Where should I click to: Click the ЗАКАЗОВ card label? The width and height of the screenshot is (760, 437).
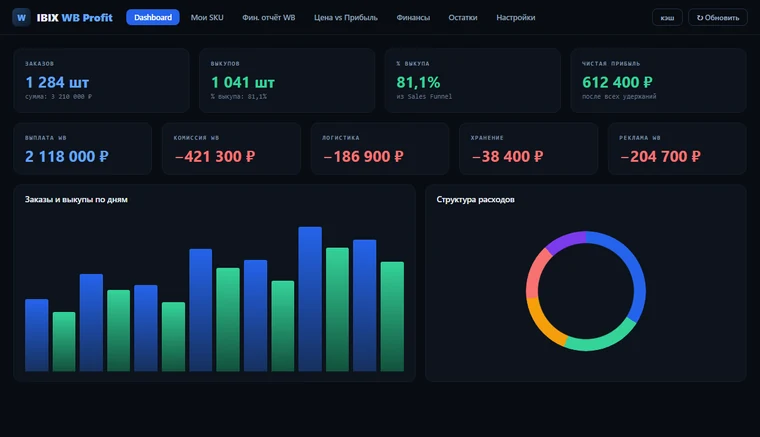coord(40,64)
